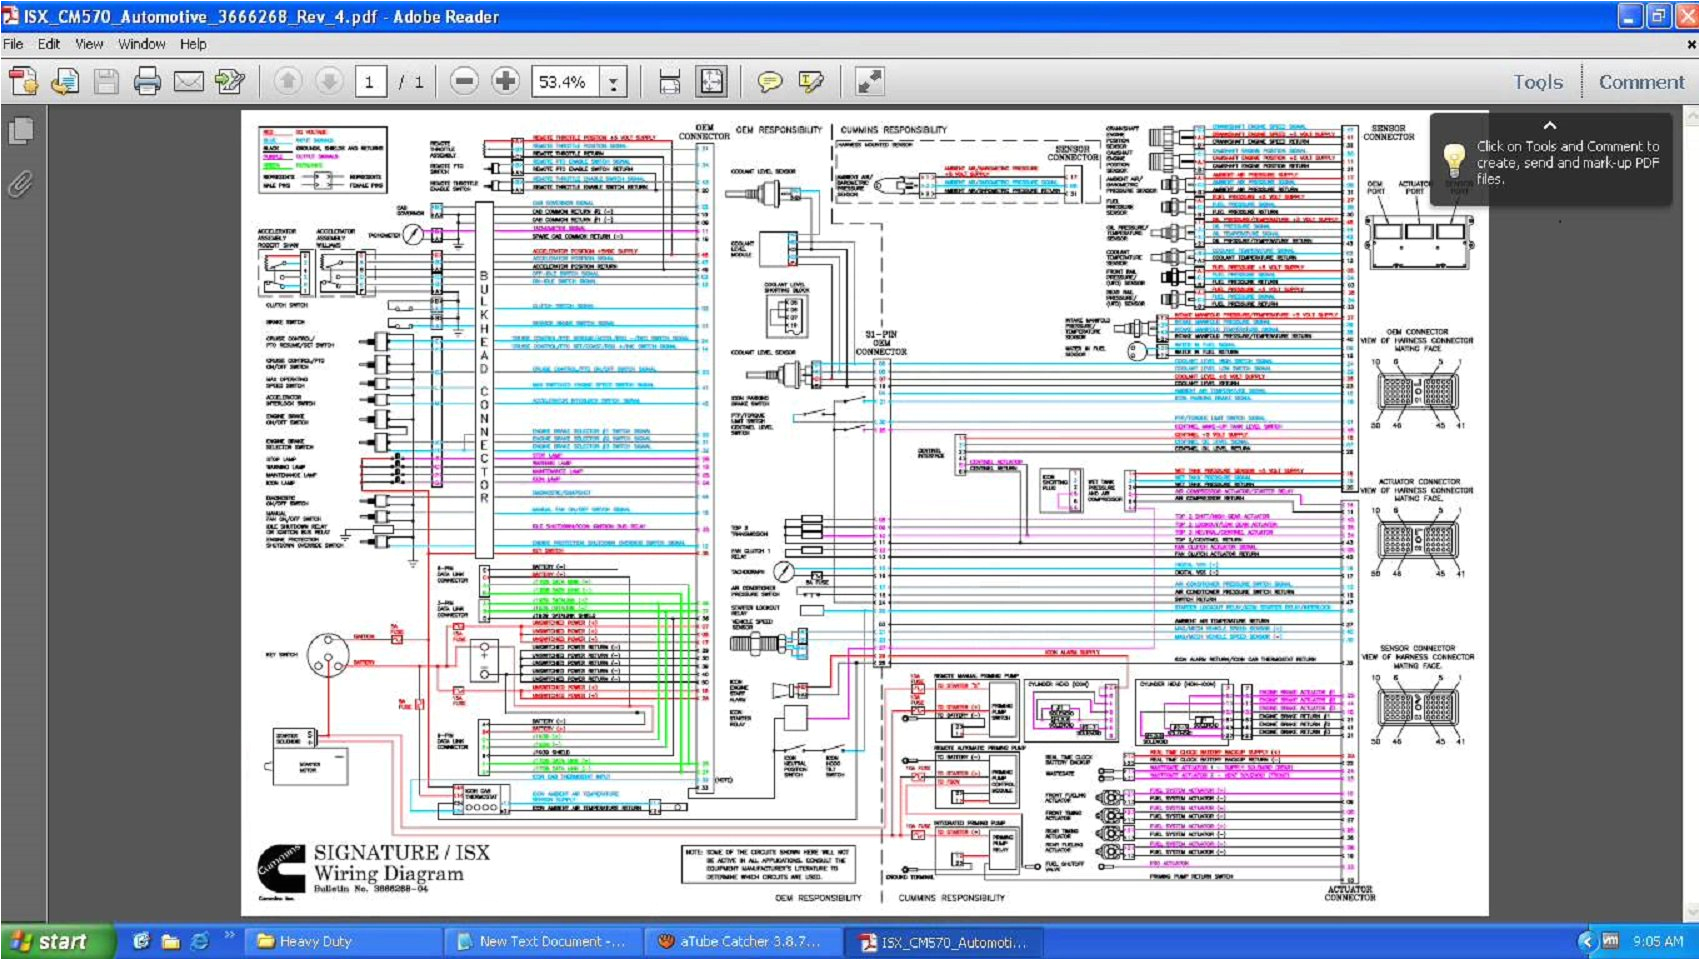Viewport: 1700px width, 960px height.
Task: Click inside the page number field
Action: (x=370, y=82)
